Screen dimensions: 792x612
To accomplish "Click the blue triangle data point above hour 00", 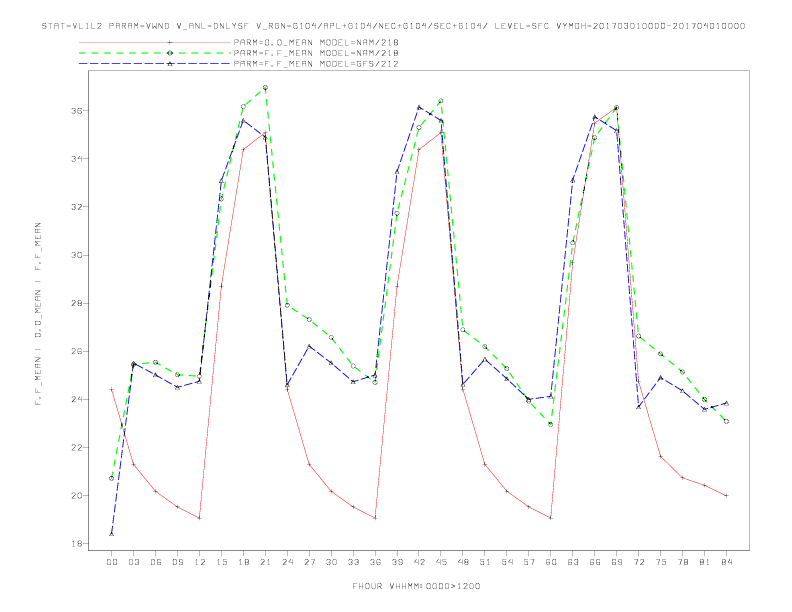I will pos(112,534).
